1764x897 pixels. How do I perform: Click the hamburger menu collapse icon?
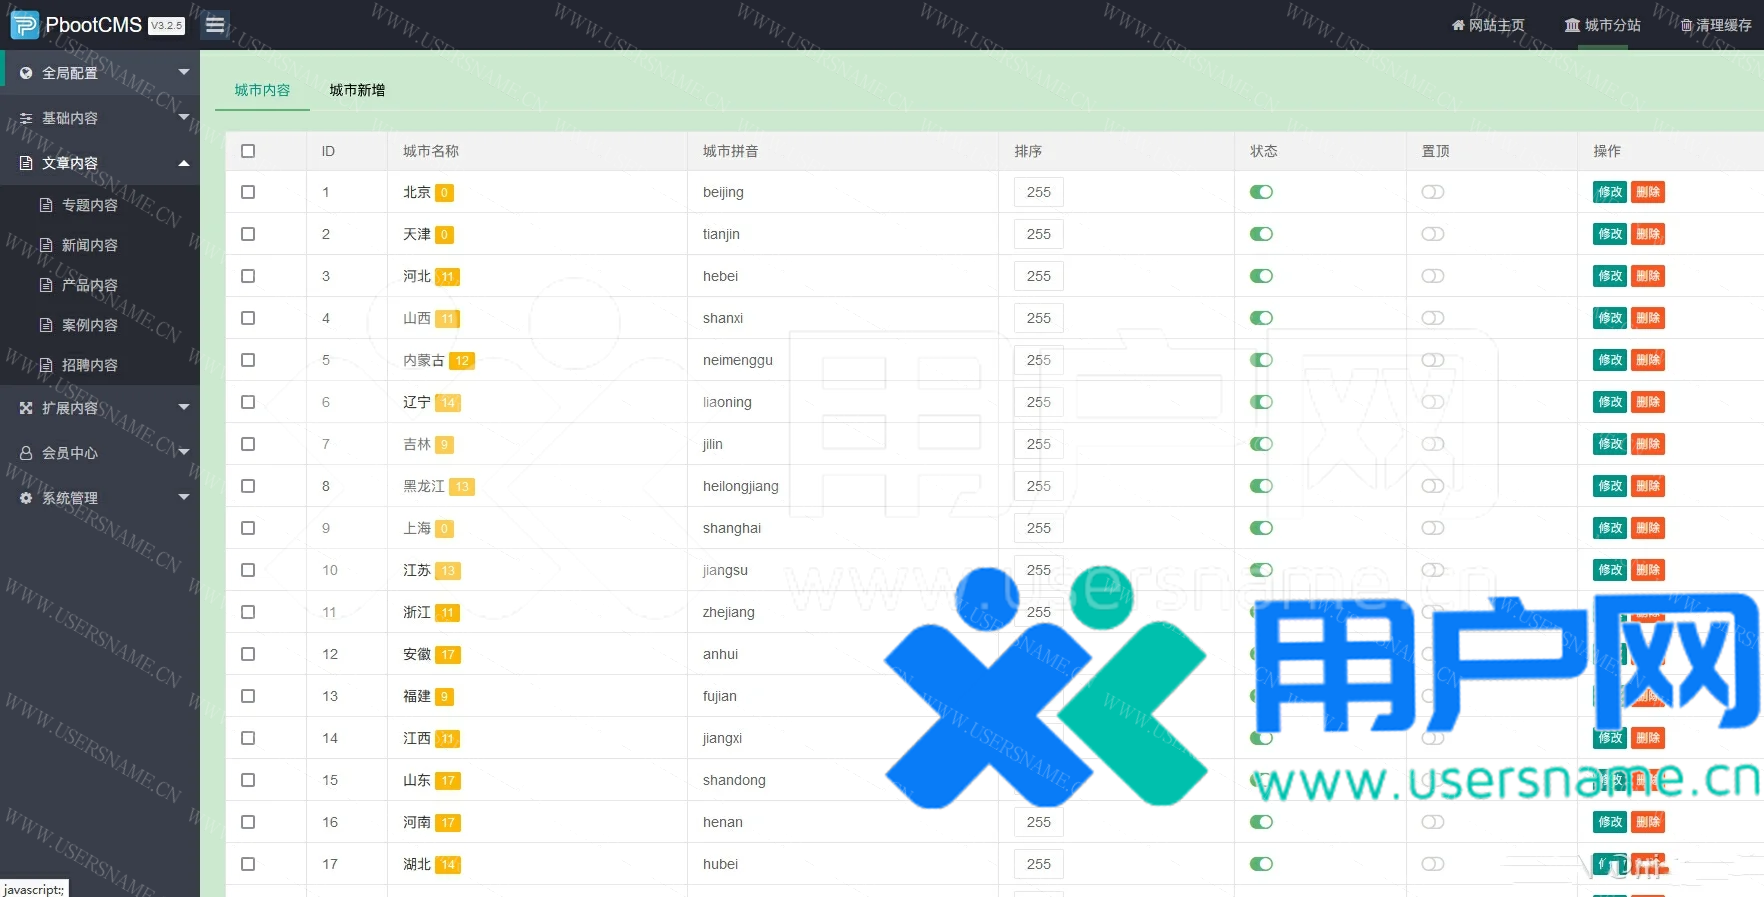click(x=215, y=25)
